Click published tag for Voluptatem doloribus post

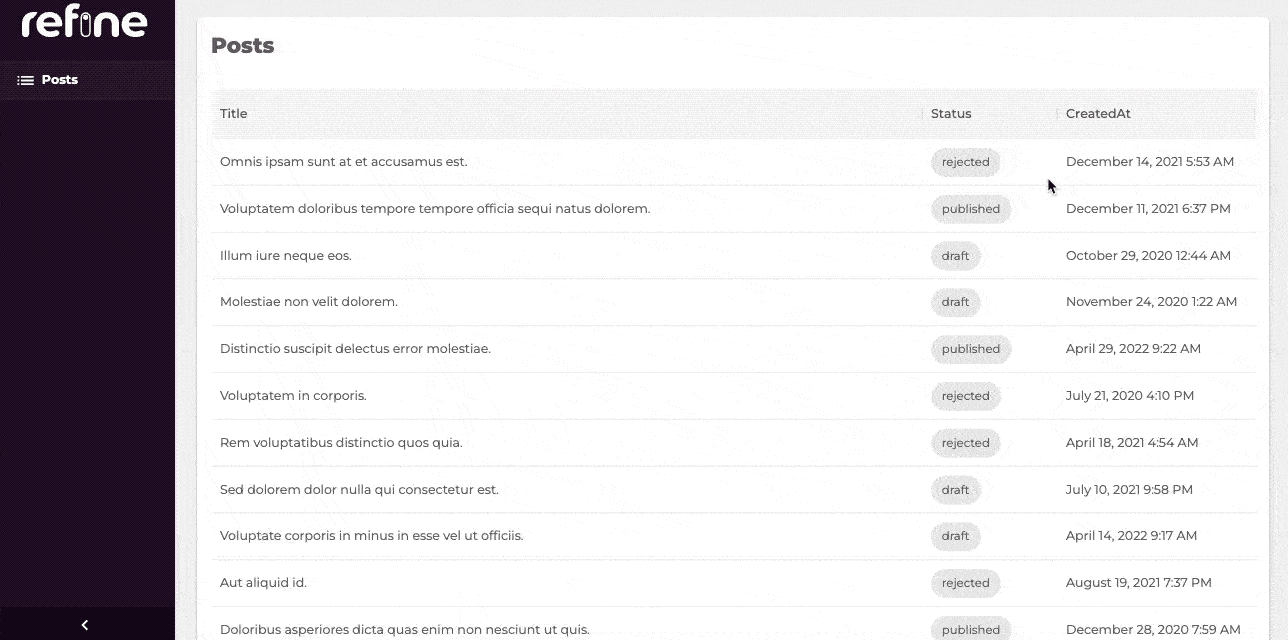pyautogui.click(x=970, y=209)
